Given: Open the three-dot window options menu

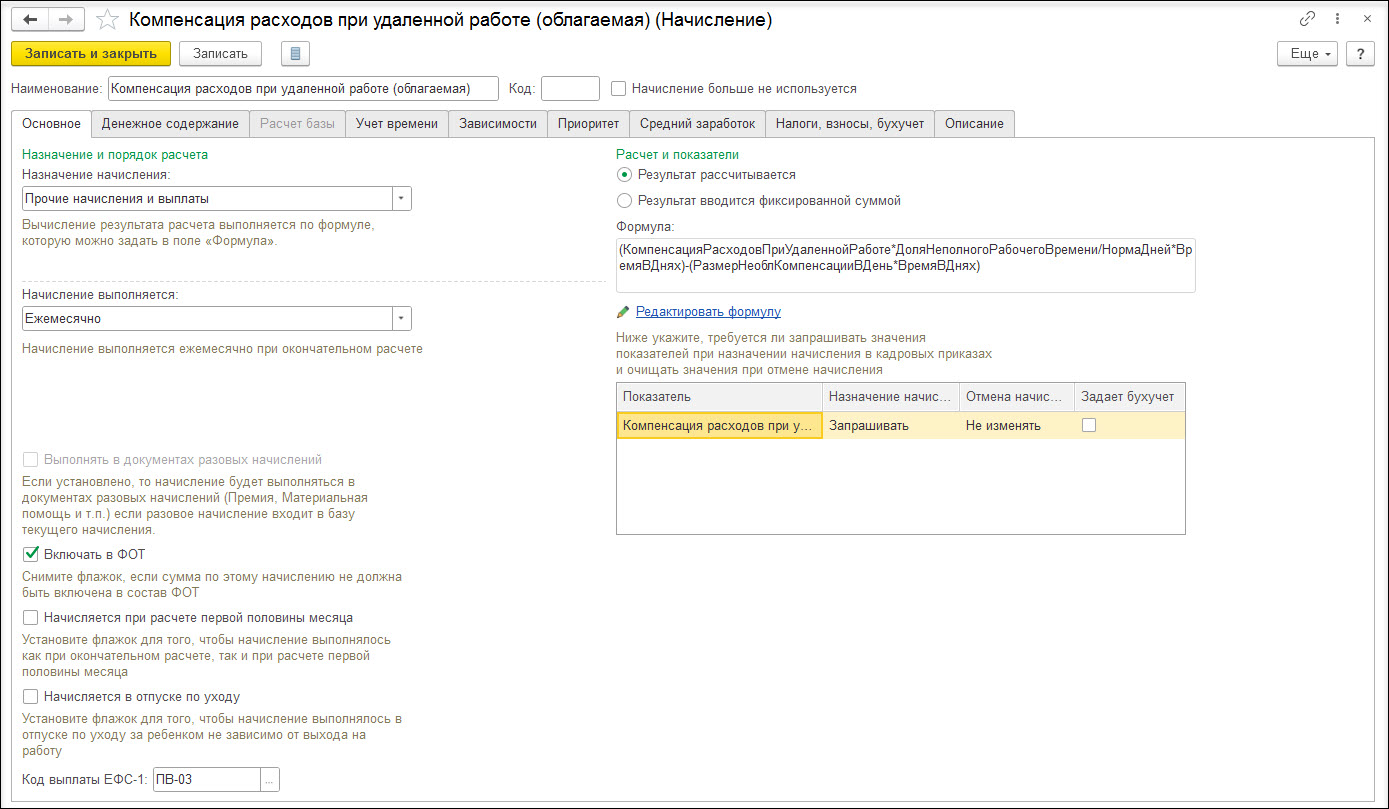Looking at the screenshot, I should pyautogui.click(x=1337, y=19).
